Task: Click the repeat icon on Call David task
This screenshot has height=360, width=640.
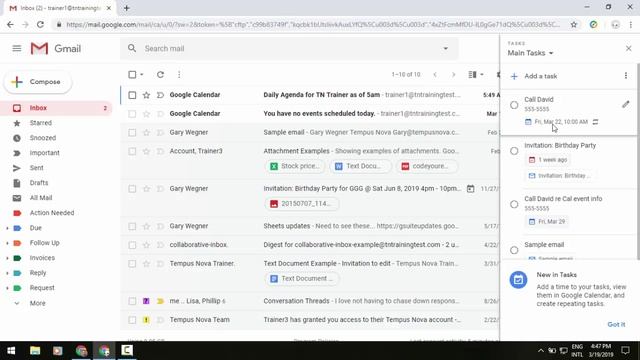Action: point(596,122)
